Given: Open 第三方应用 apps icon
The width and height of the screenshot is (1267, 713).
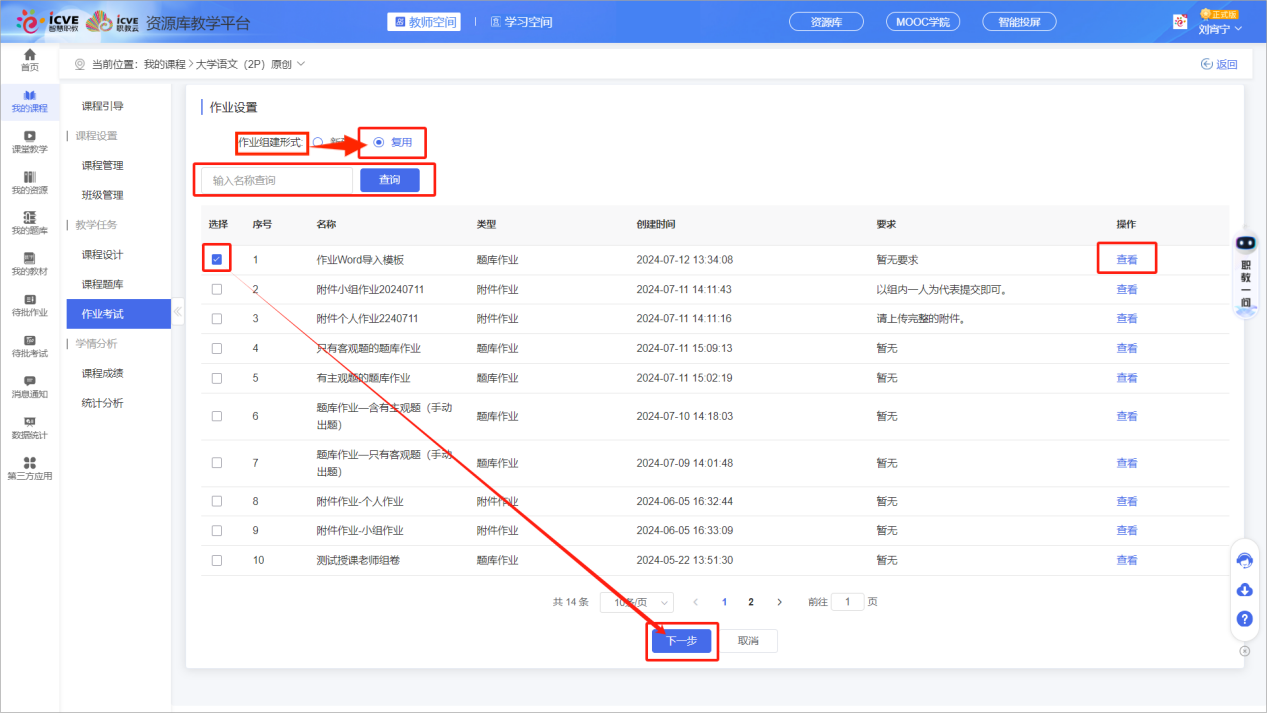Looking at the screenshot, I should click(x=30, y=468).
